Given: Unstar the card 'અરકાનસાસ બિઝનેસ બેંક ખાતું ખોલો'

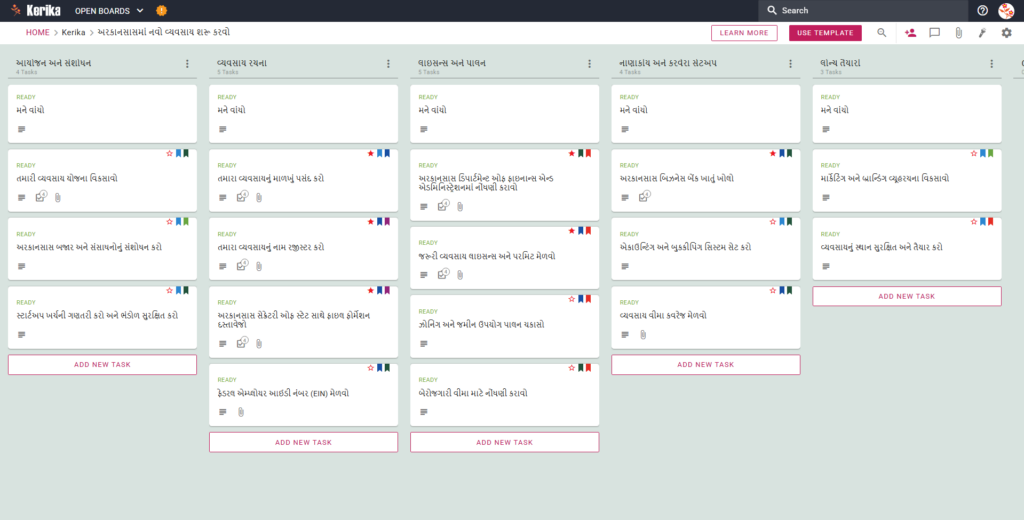Looking at the screenshot, I should click(x=773, y=154).
